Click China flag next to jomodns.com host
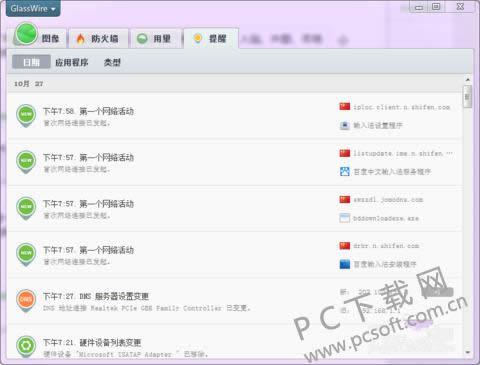This screenshot has height=365, width=480. click(345, 199)
